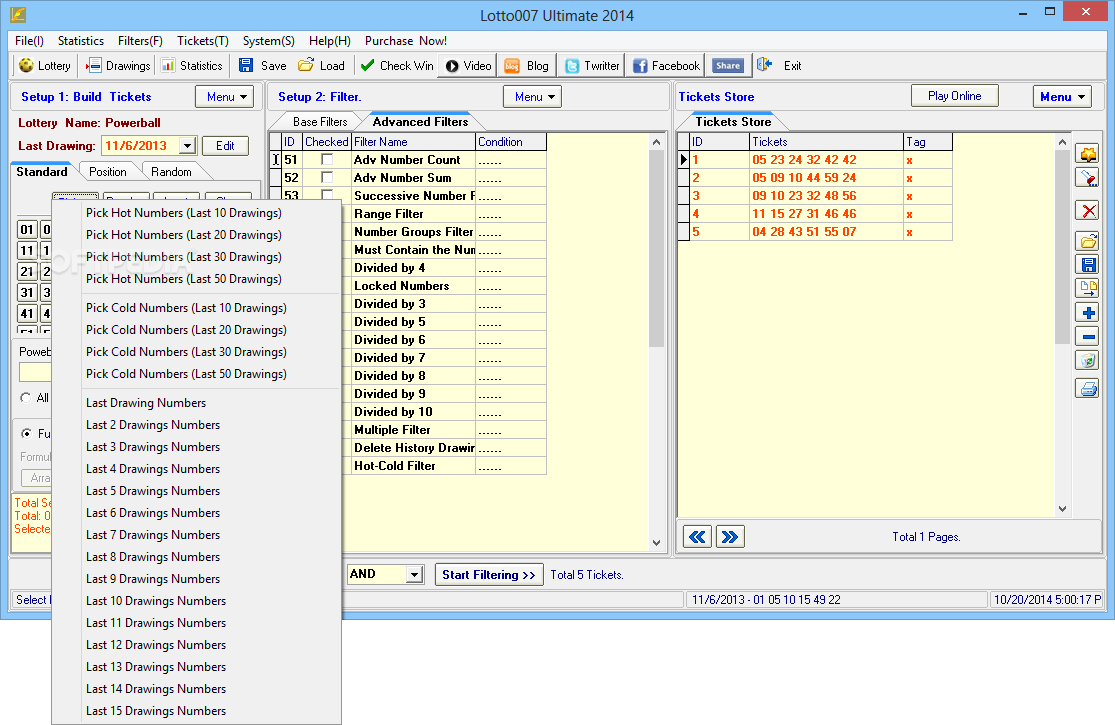This screenshot has height=725, width=1115.
Task: Click the filter list scrollbar down arrow
Action: pyautogui.click(x=656, y=542)
